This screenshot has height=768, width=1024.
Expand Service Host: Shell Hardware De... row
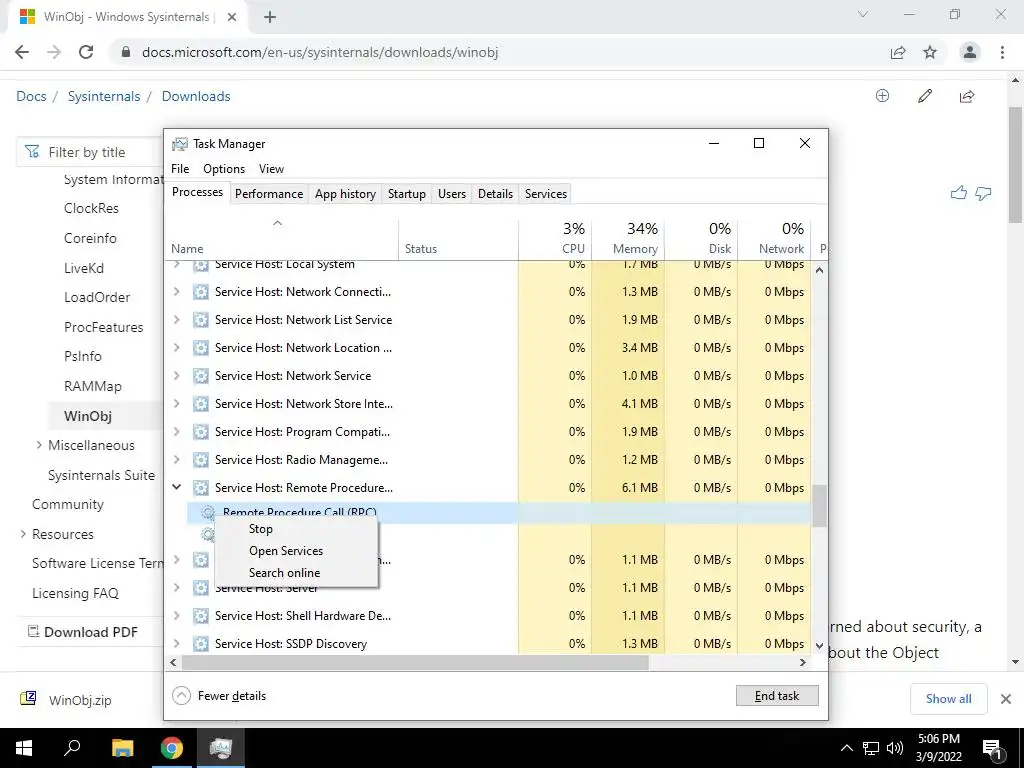click(x=176, y=616)
